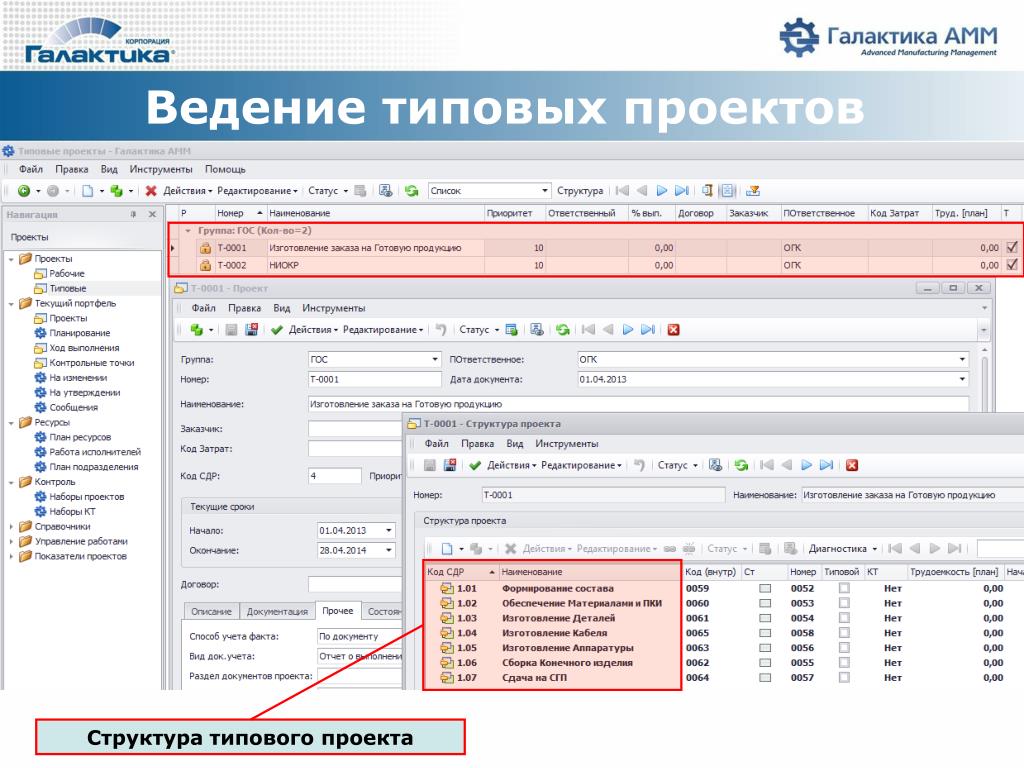Image resolution: width=1024 pixels, height=768 pixels.
Task: Click save-and-close icon in T-0001 Проект toolbar
Action: 251,330
